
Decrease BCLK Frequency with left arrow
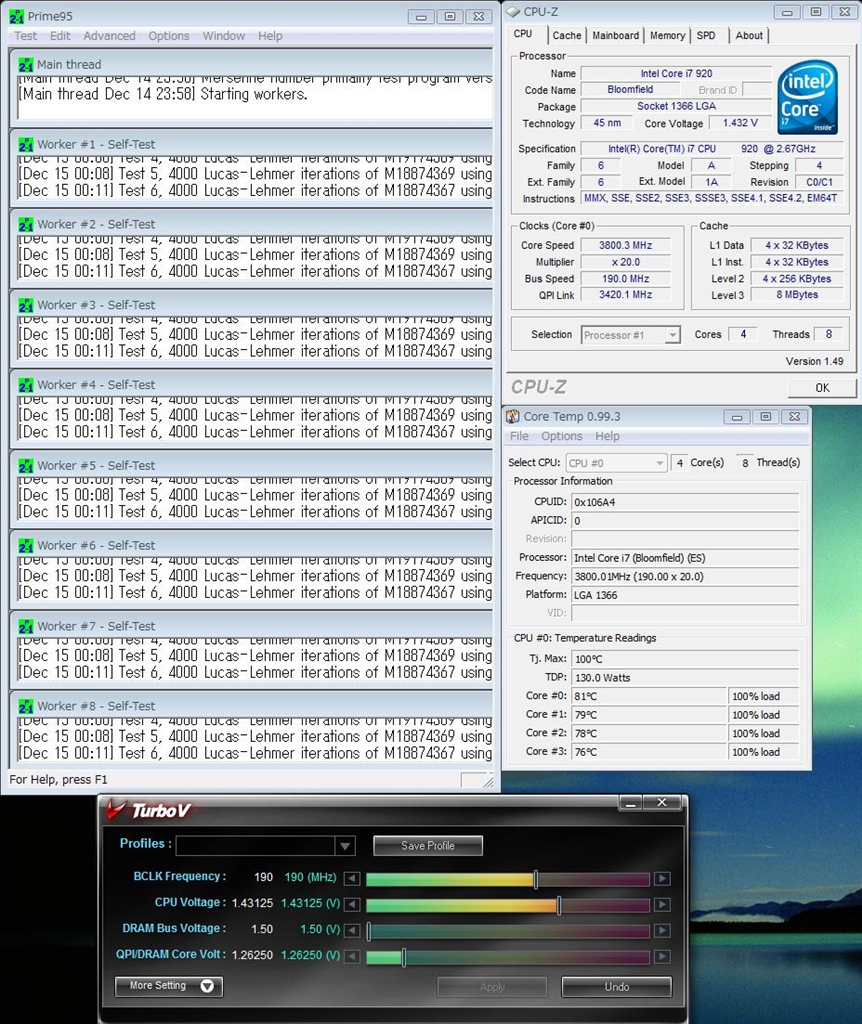(351, 879)
